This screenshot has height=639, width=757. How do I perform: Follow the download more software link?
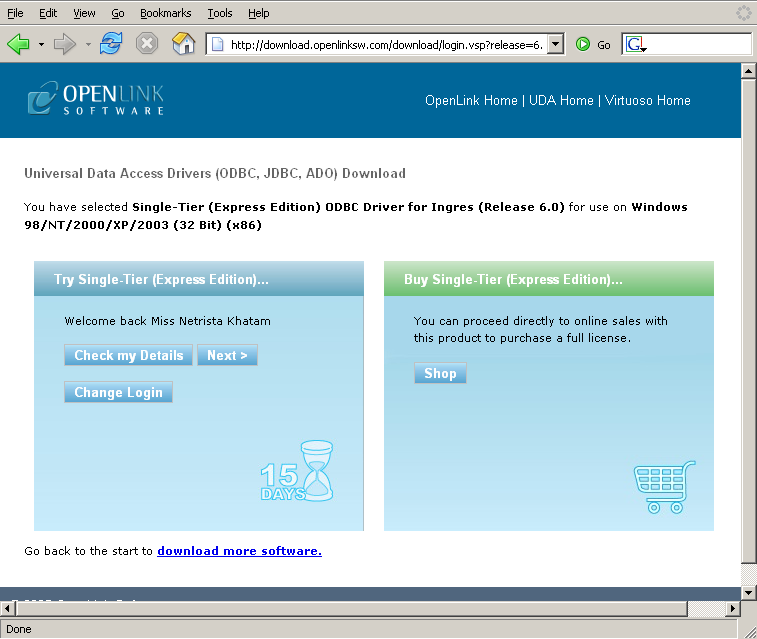(239, 551)
